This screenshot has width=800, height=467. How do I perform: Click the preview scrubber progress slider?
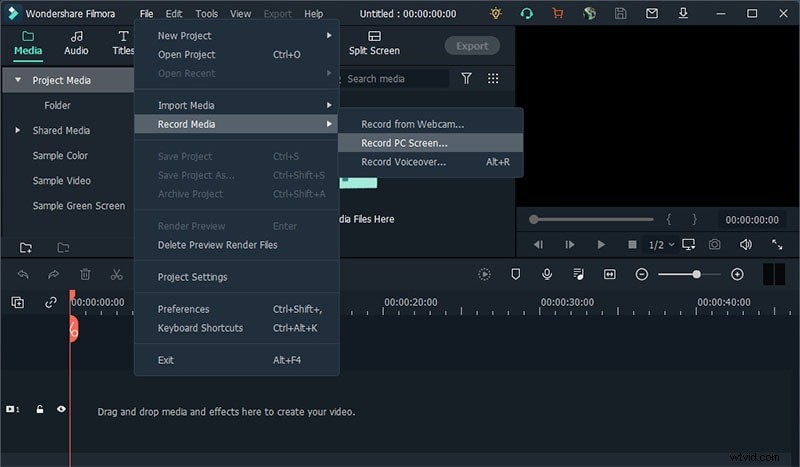[591, 219]
